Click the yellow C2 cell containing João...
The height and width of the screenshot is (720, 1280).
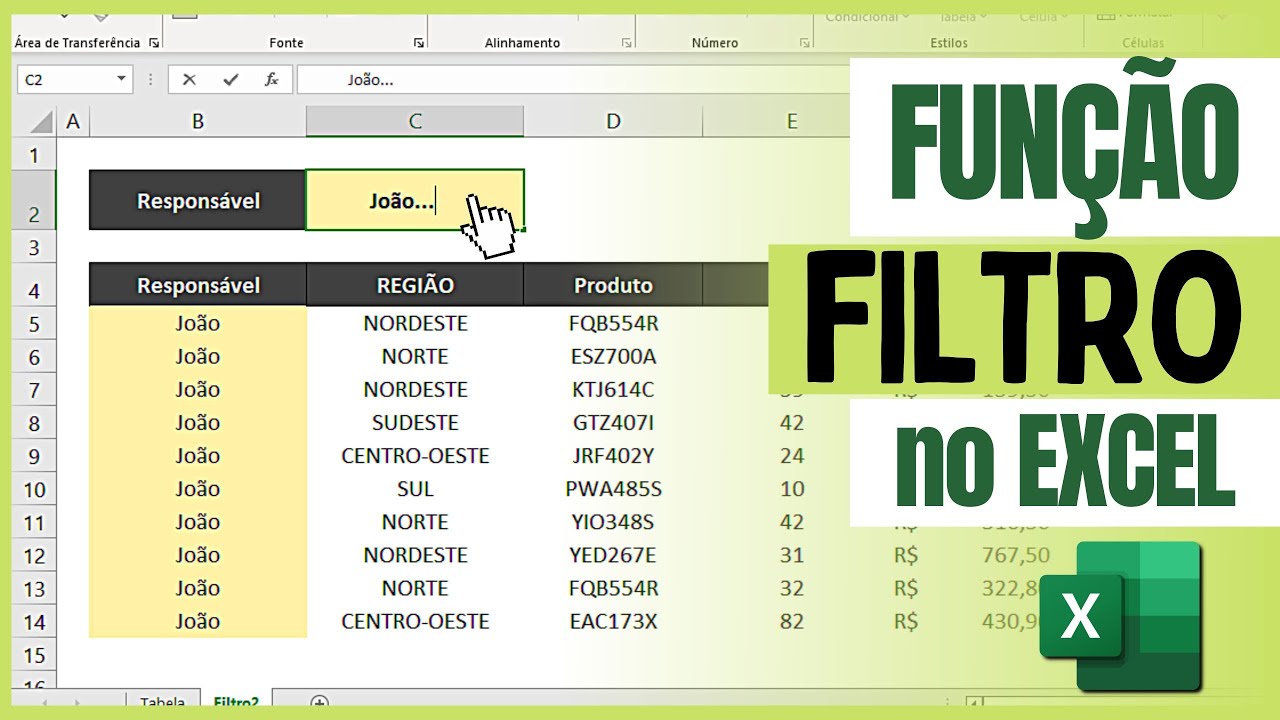pyautogui.click(x=415, y=200)
